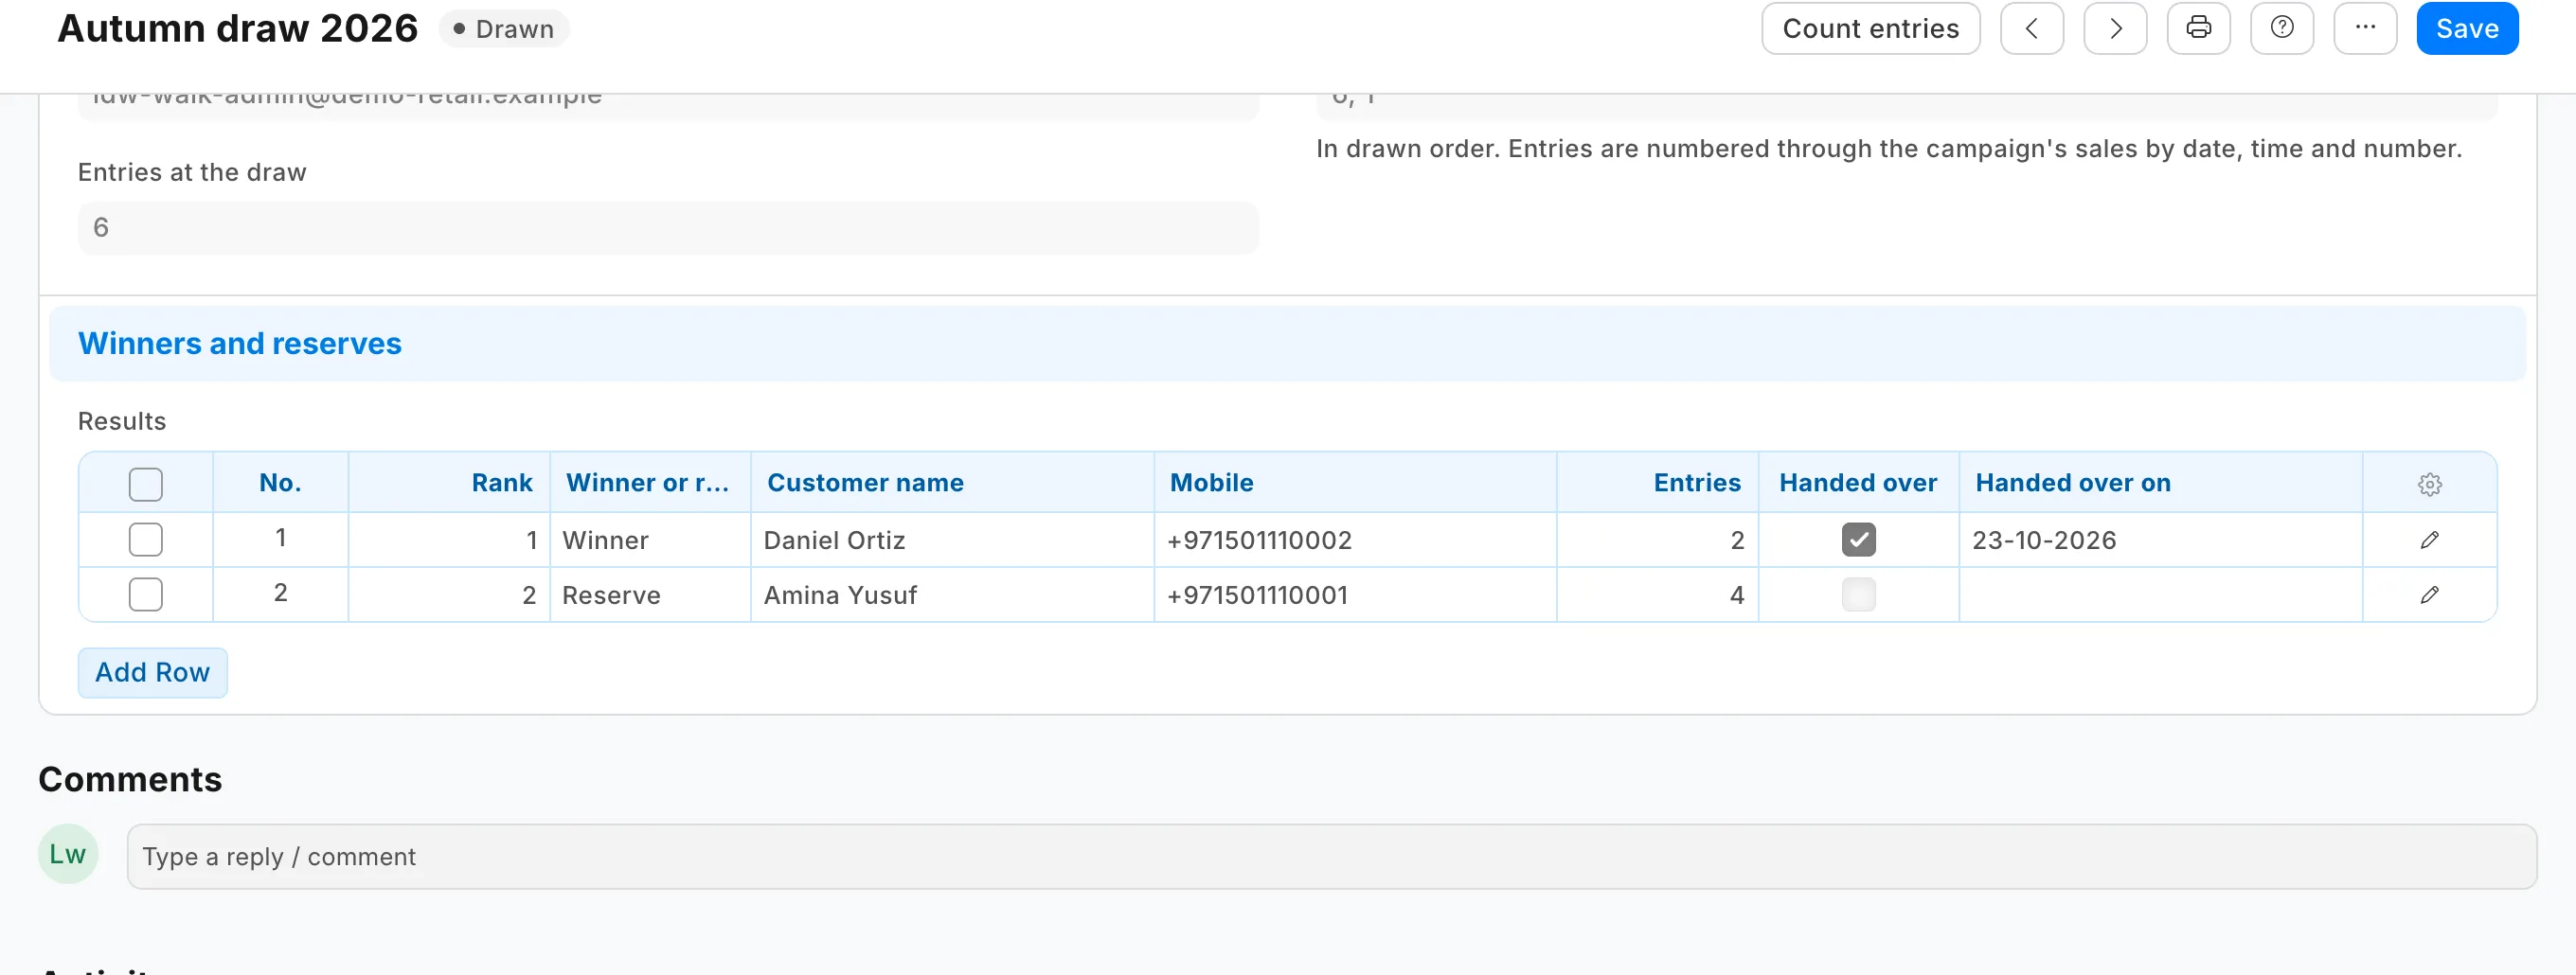Click the Entries at the draw field
2576x975 pixels.
668,228
